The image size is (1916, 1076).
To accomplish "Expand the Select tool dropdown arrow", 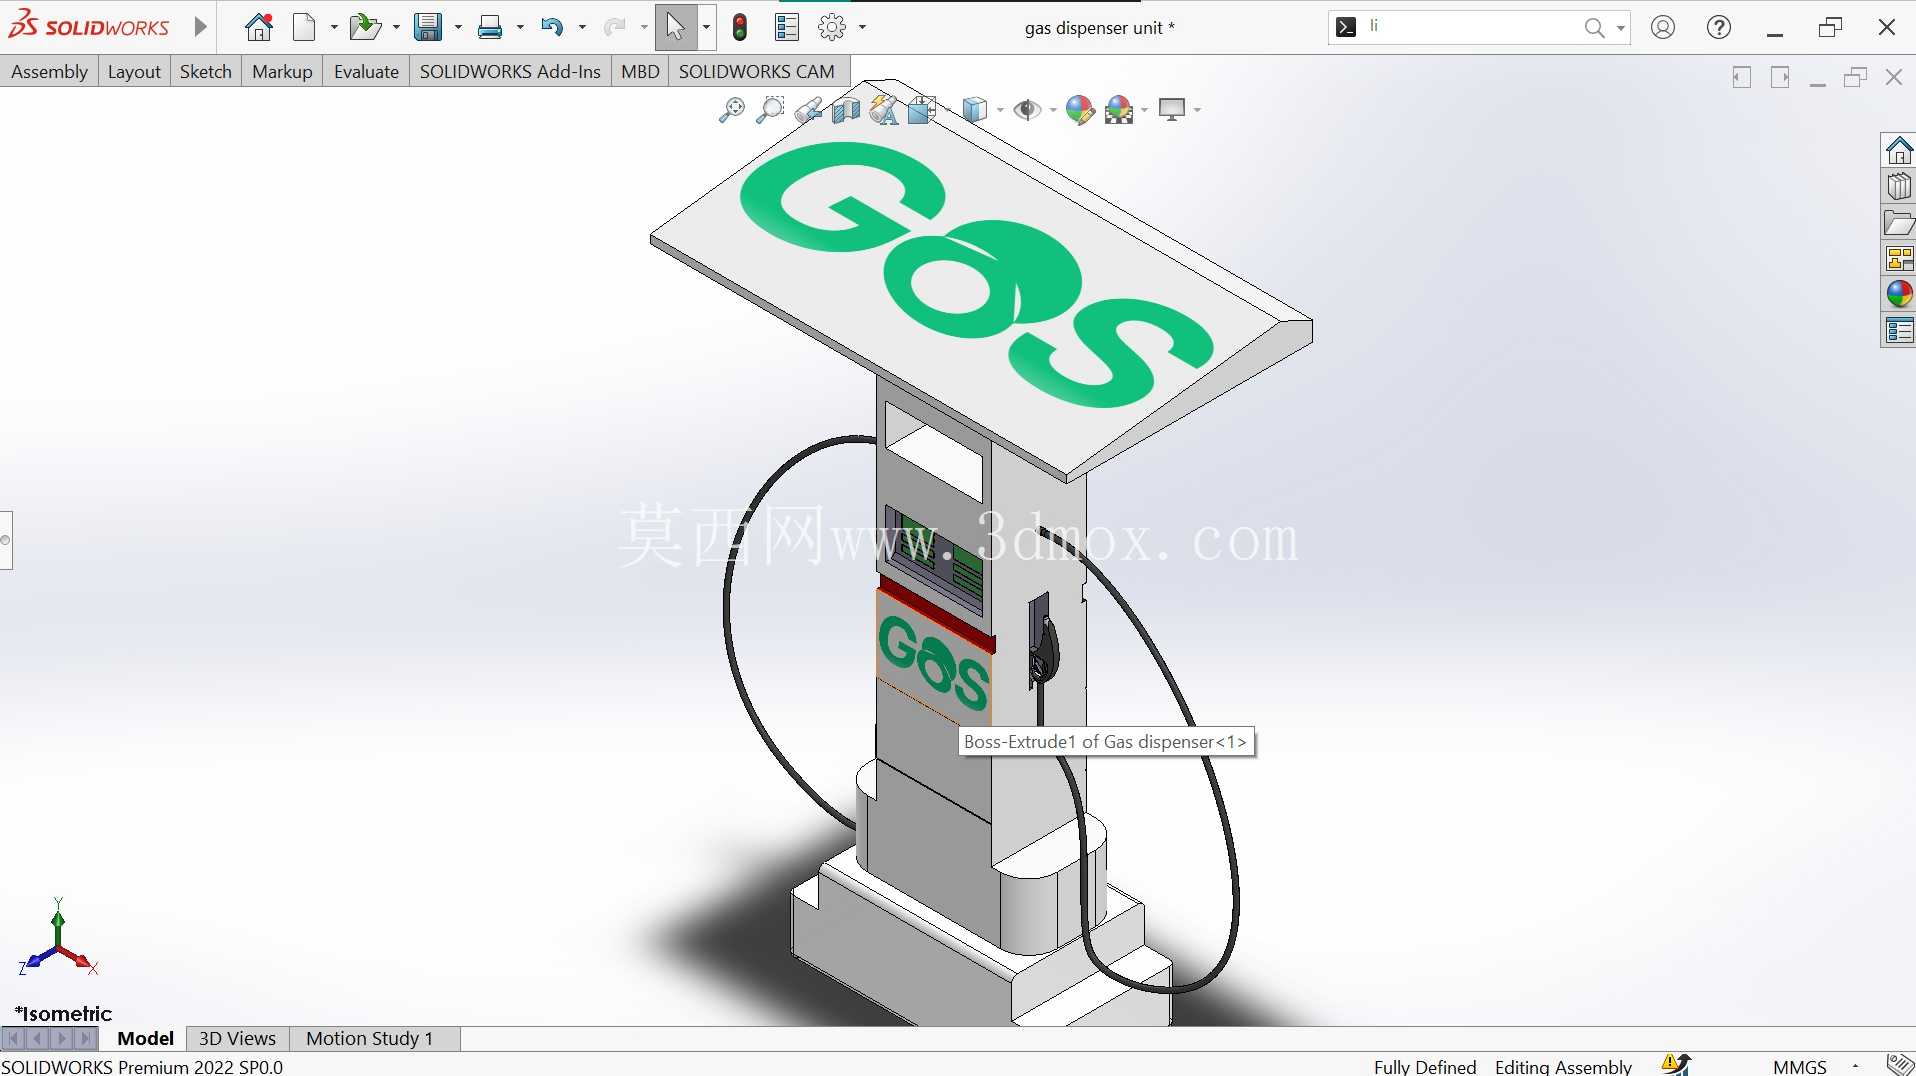I will (706, 28).
